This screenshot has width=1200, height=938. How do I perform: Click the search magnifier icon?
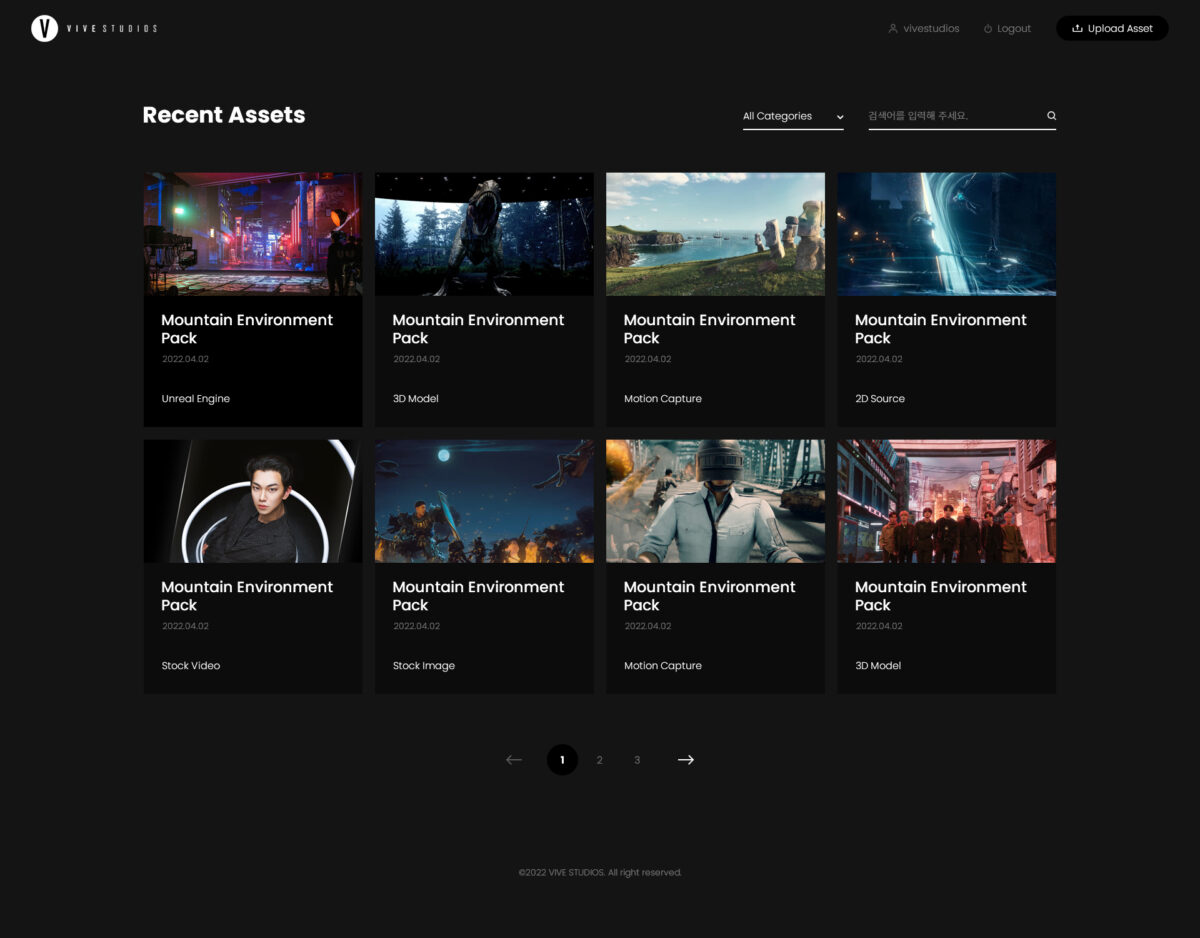pyautogui.click(x=1051, y=116)
